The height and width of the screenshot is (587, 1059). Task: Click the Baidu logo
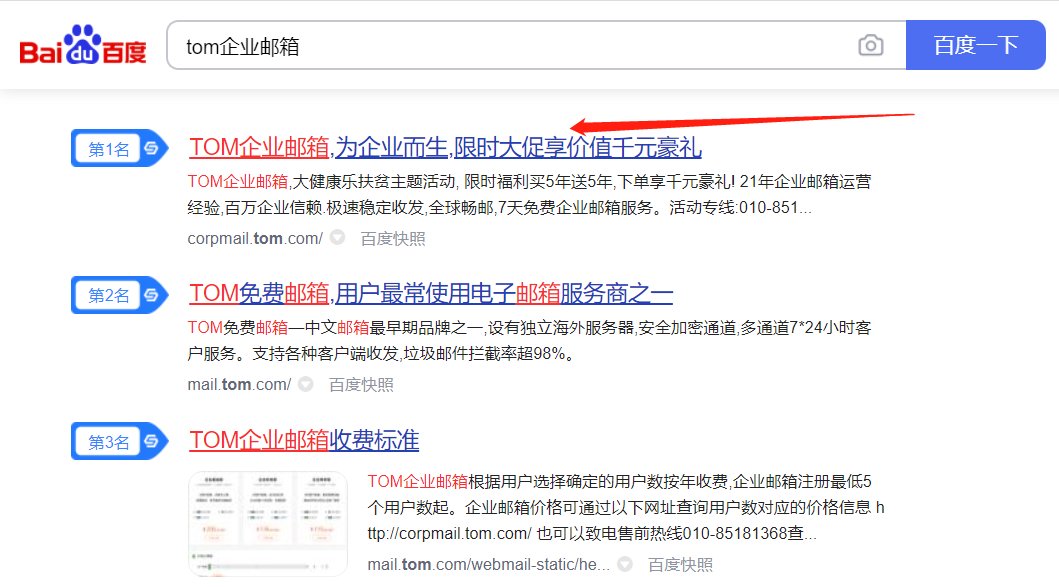83,43
